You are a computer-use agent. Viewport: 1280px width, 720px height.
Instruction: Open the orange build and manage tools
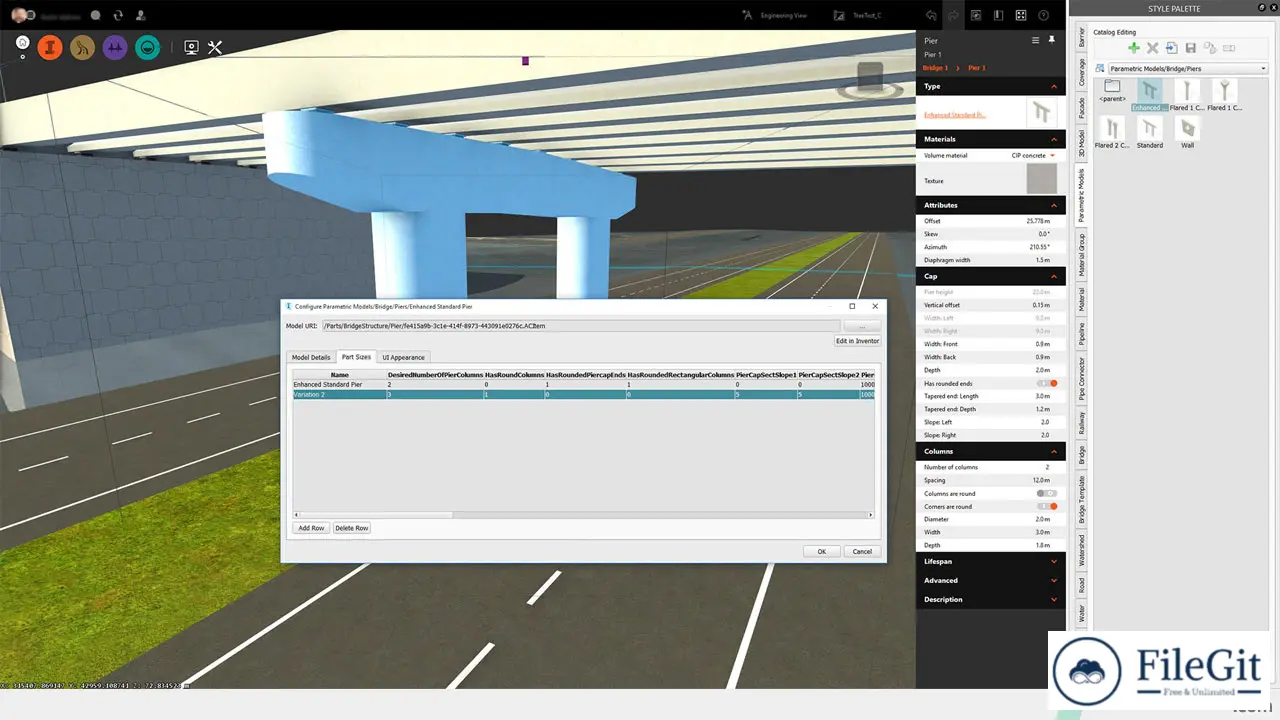click(x=50, y=47)
